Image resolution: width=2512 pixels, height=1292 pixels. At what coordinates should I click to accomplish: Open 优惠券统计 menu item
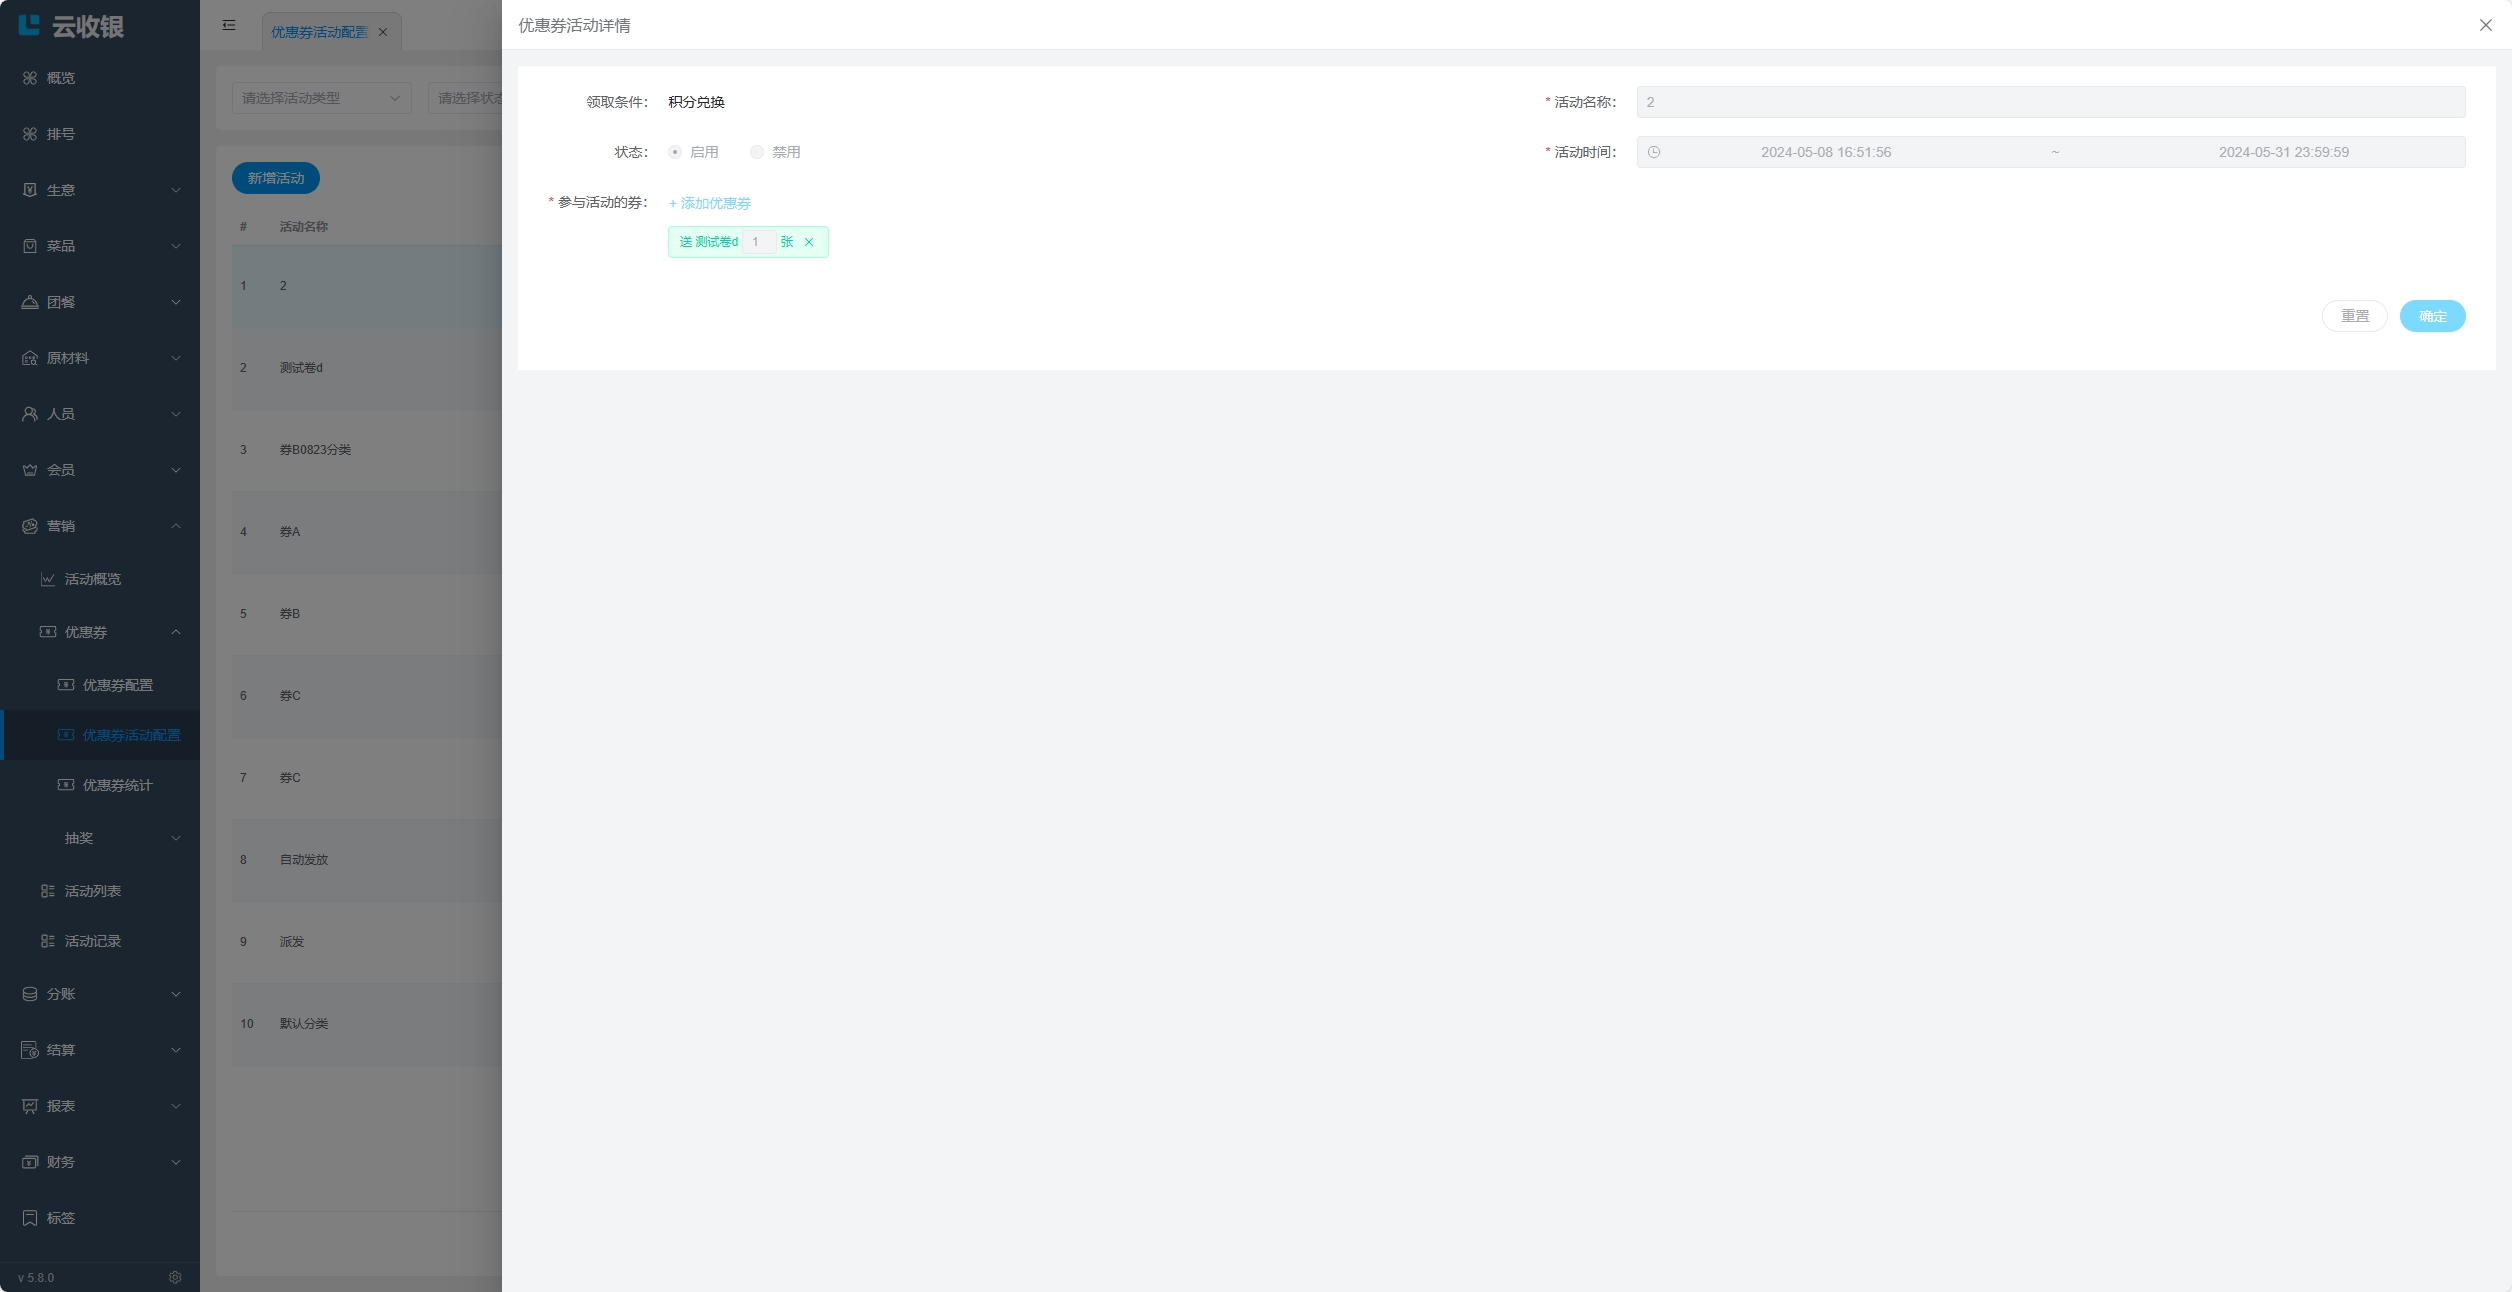tap(117, 785)
